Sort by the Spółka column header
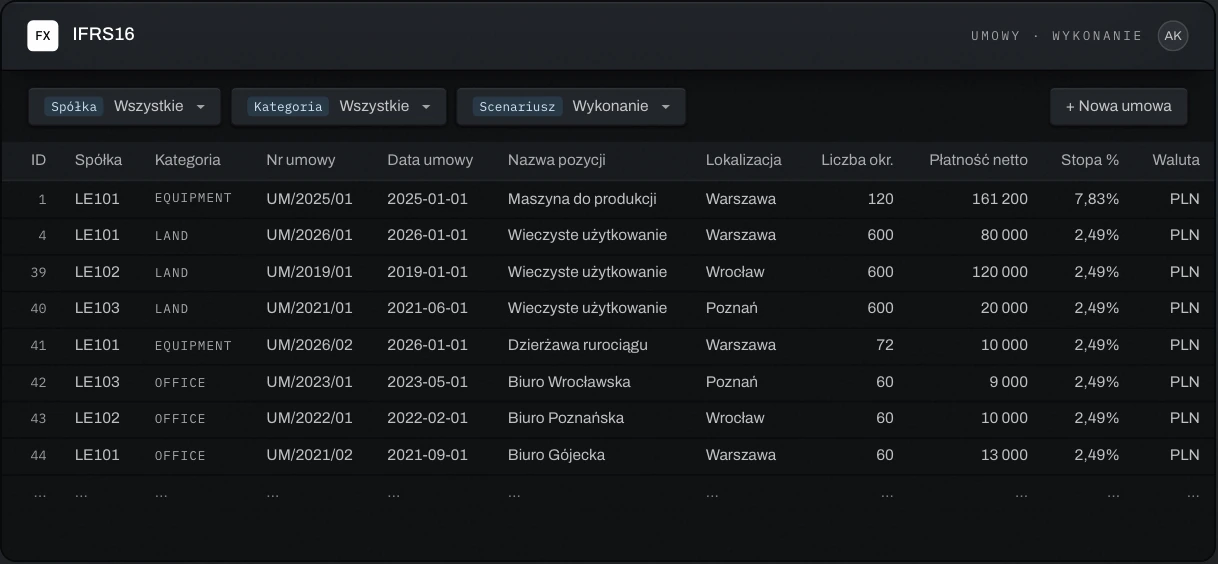The width and height of the screenshot is (1218, 564). tap(99, 160)
